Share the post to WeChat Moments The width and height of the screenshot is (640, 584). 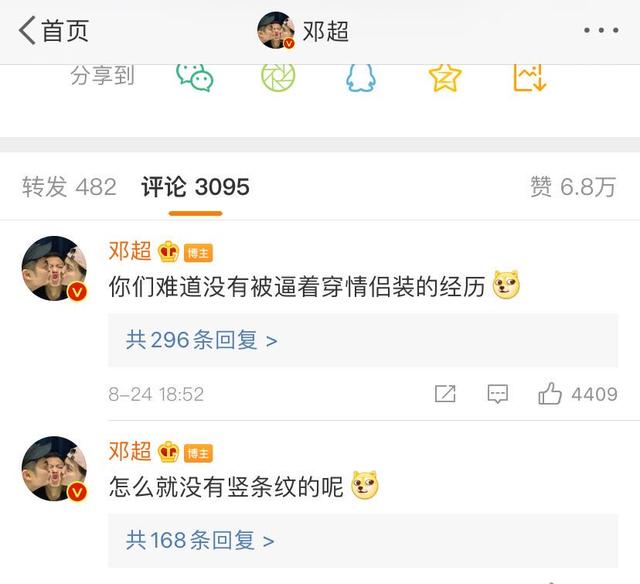pos(278,77)
